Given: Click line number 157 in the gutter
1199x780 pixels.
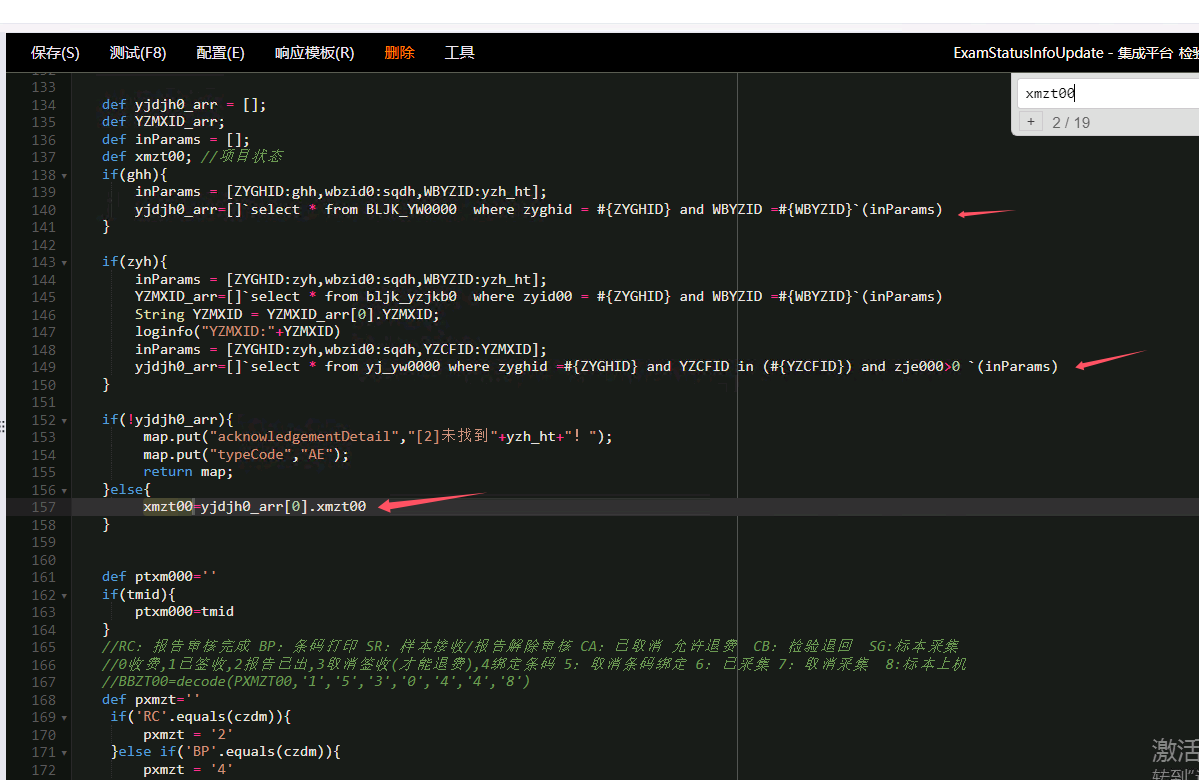Looking at the screenshot, I should [x=44, y=507].
